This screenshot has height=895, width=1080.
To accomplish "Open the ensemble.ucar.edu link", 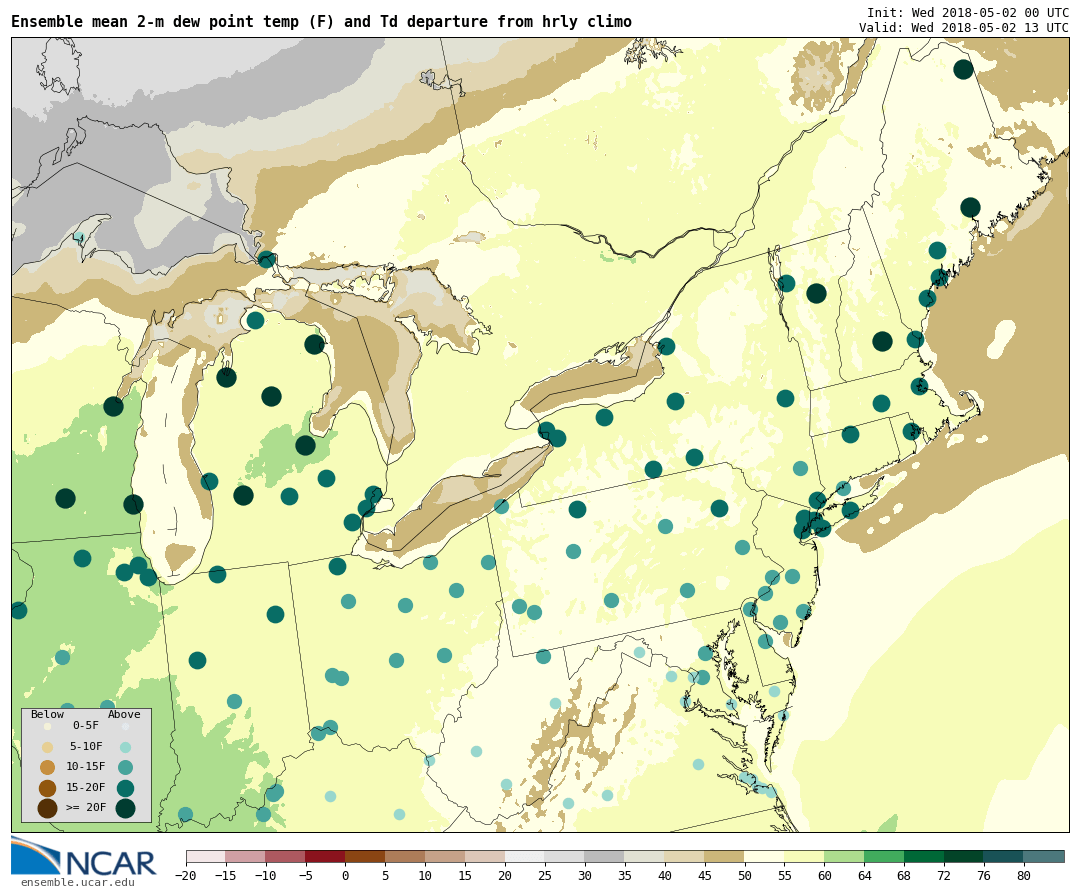I will tap(77, 882).
